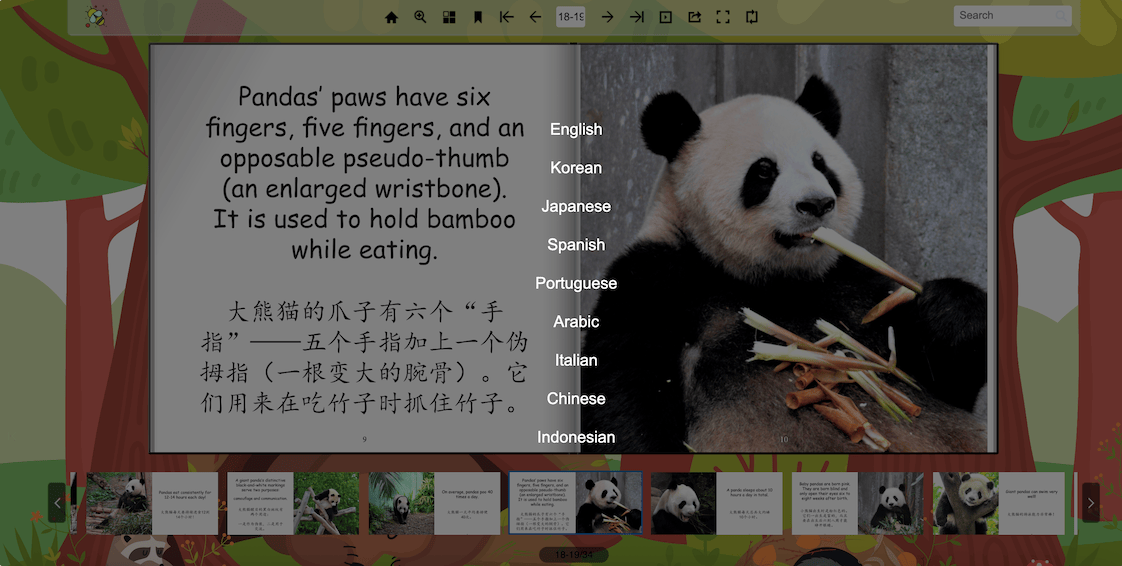Jump to the last page

[636, 17]
